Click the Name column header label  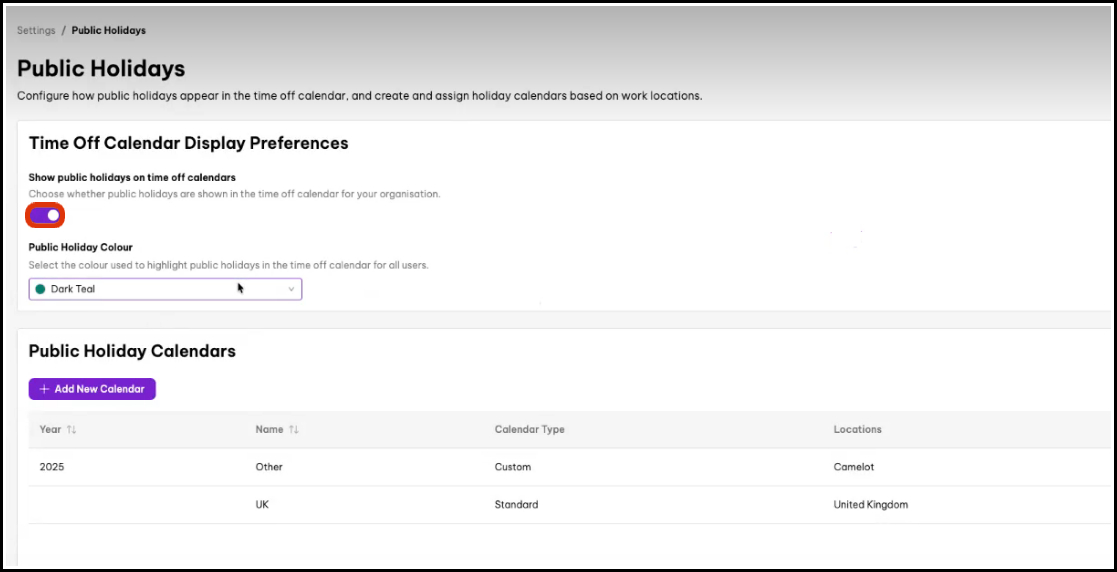pos(269,430)
